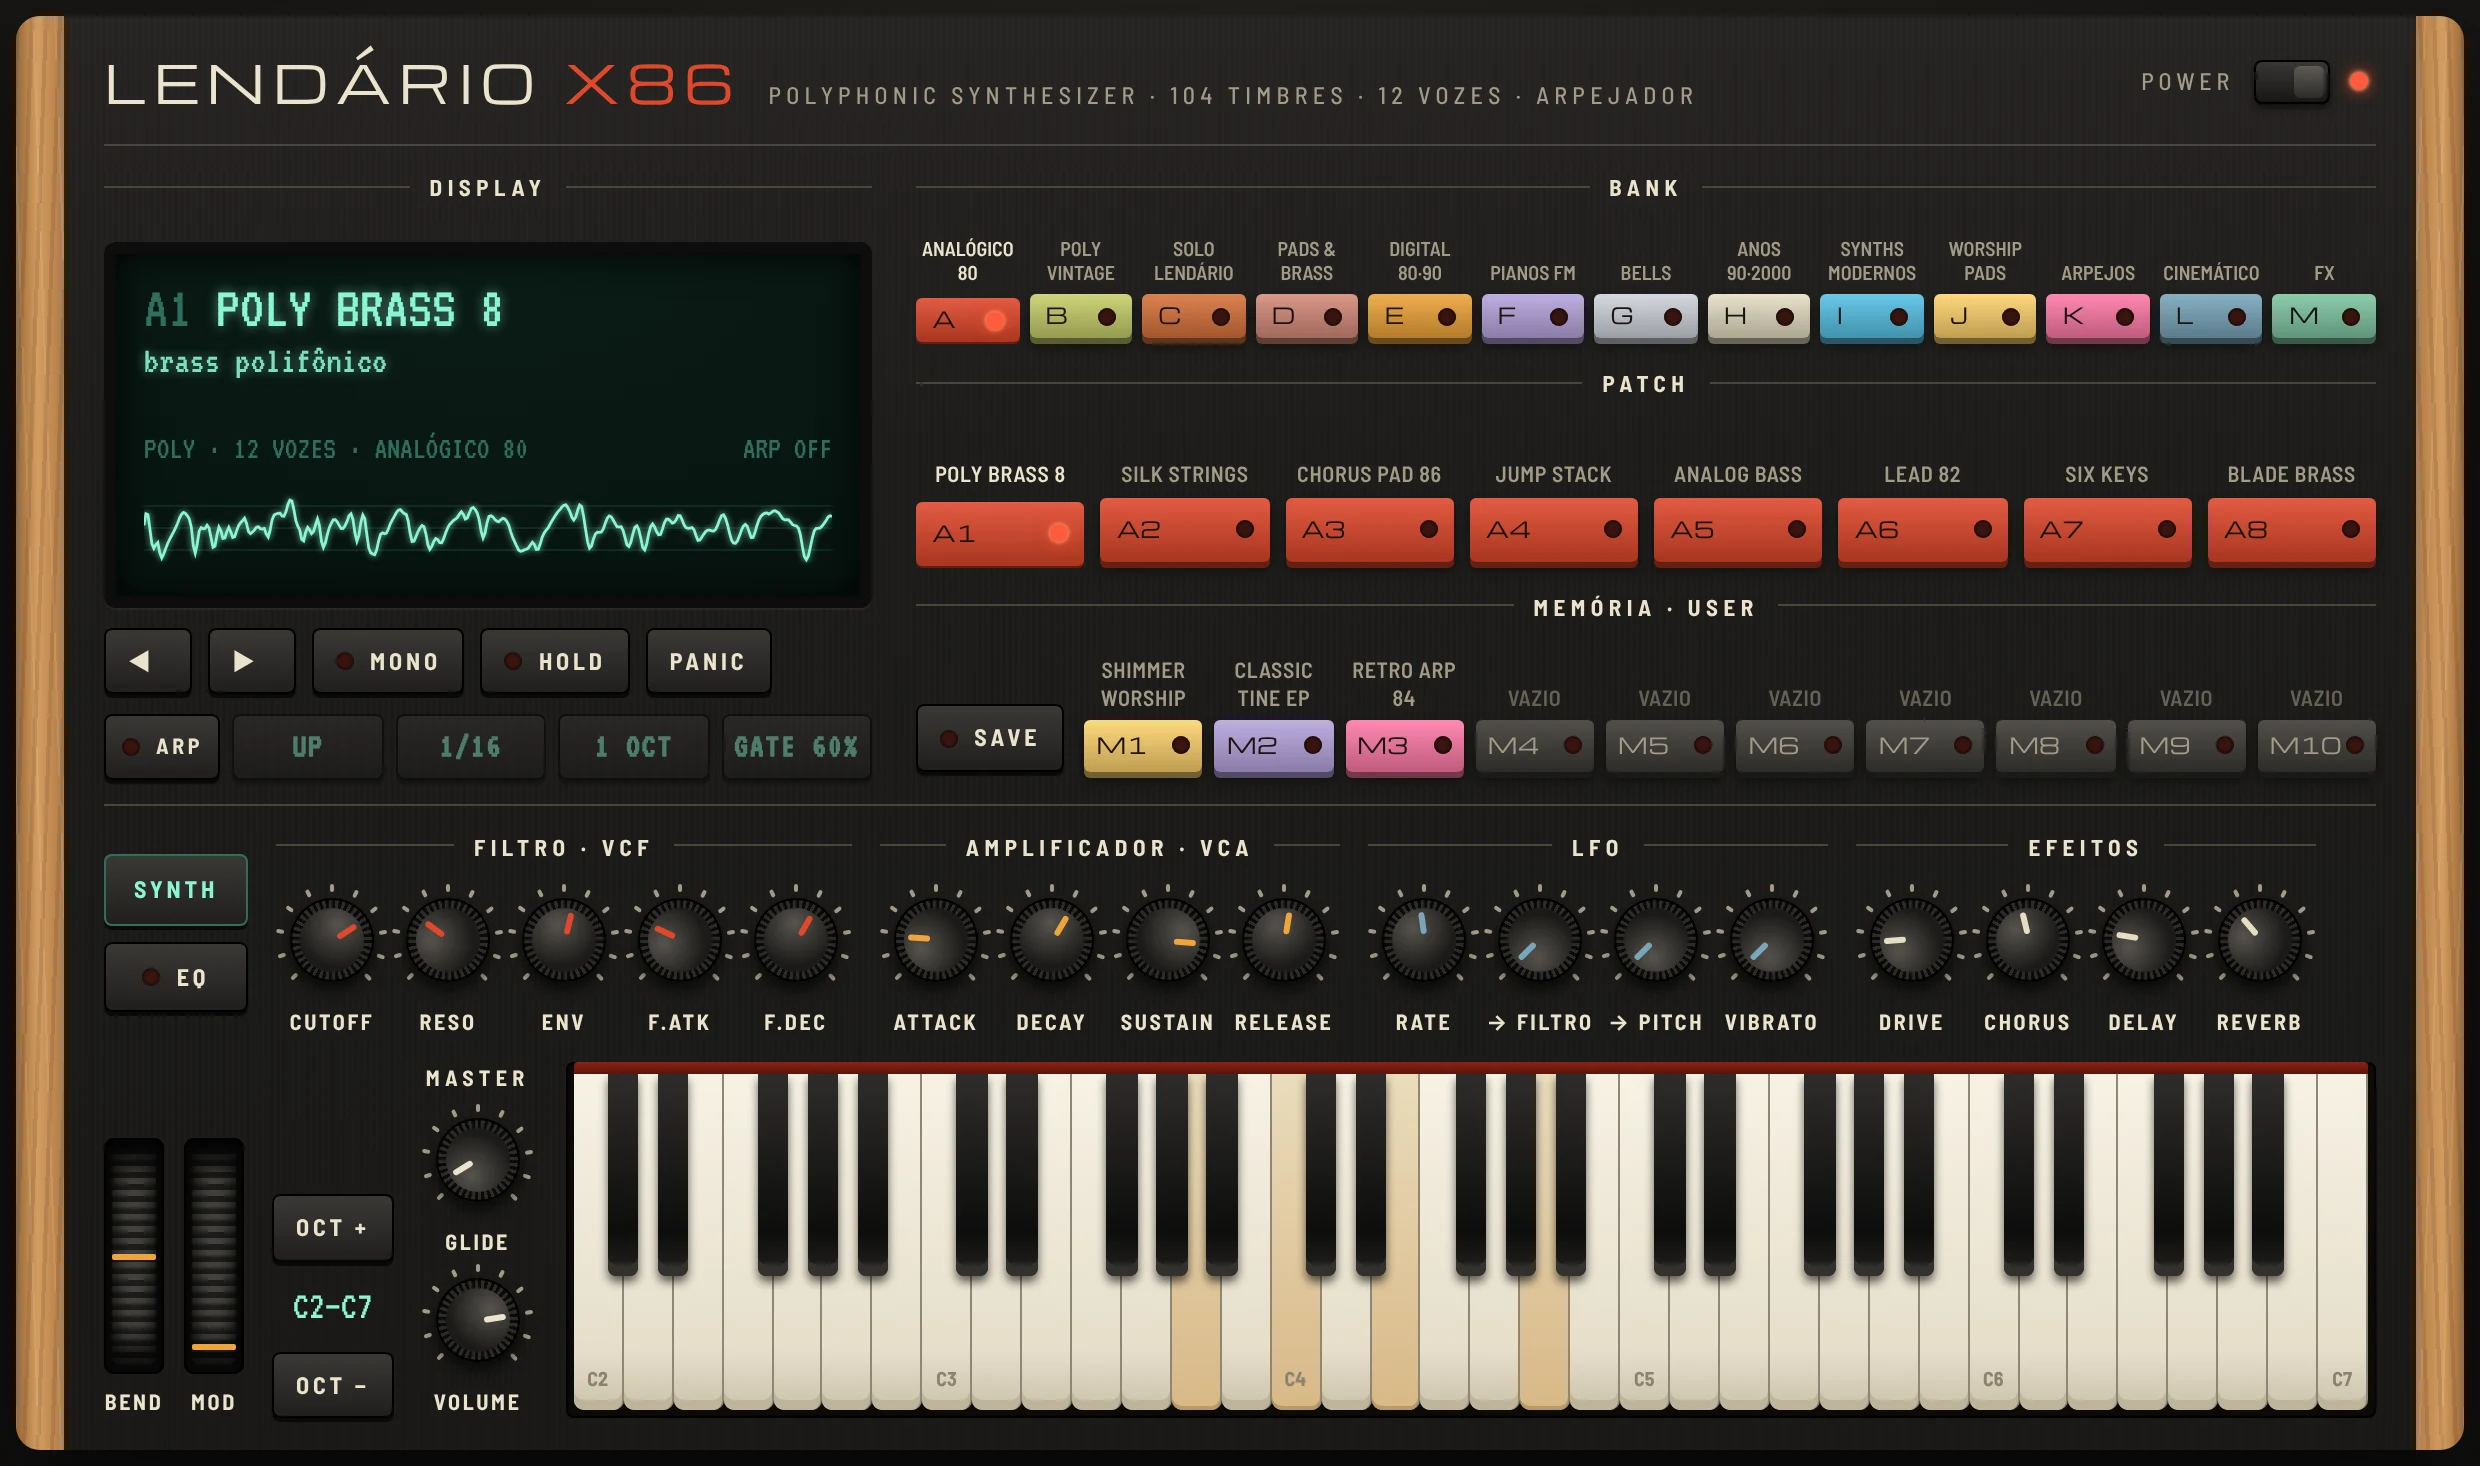Click the SUSTAIN knob

(1167, 939)
